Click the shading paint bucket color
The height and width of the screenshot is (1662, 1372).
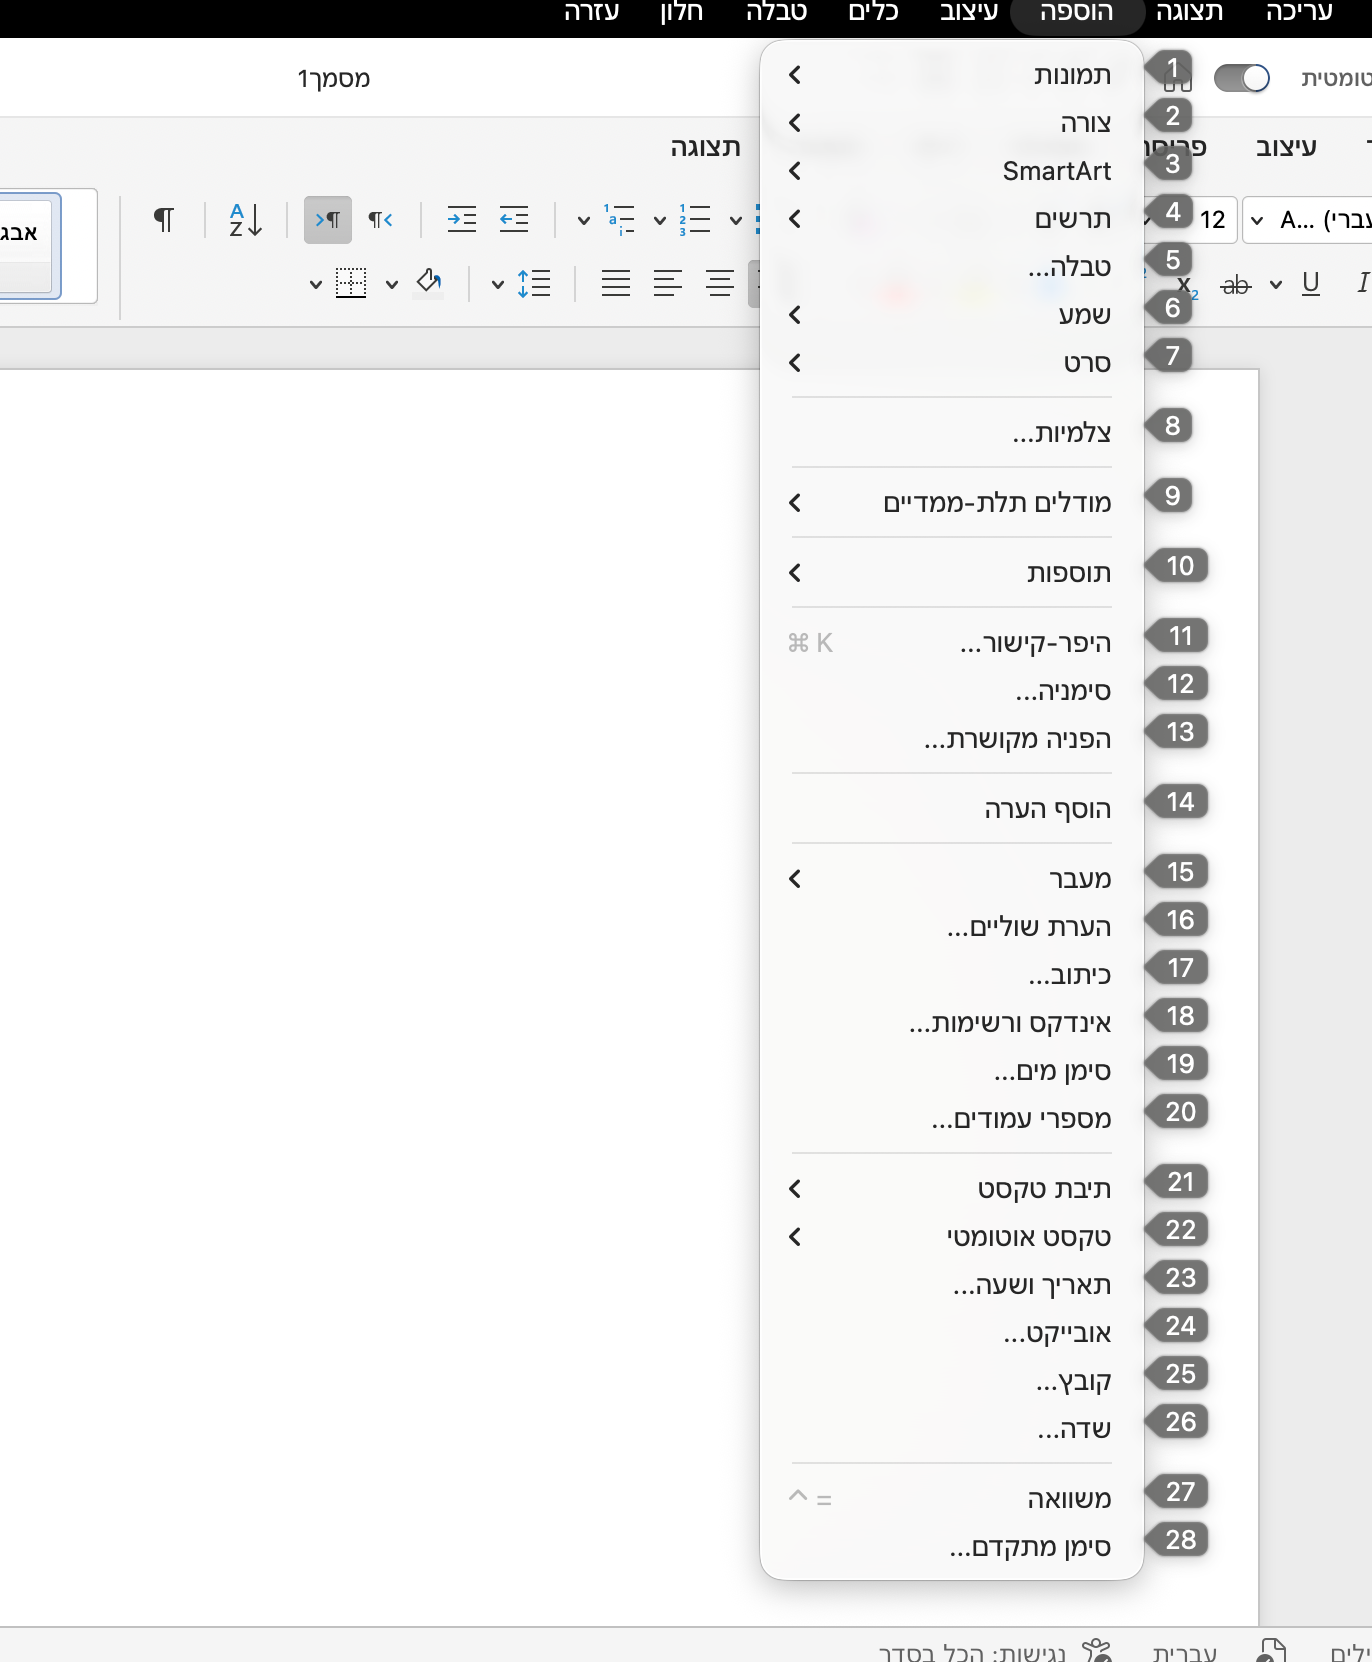[x=429, y=282]
